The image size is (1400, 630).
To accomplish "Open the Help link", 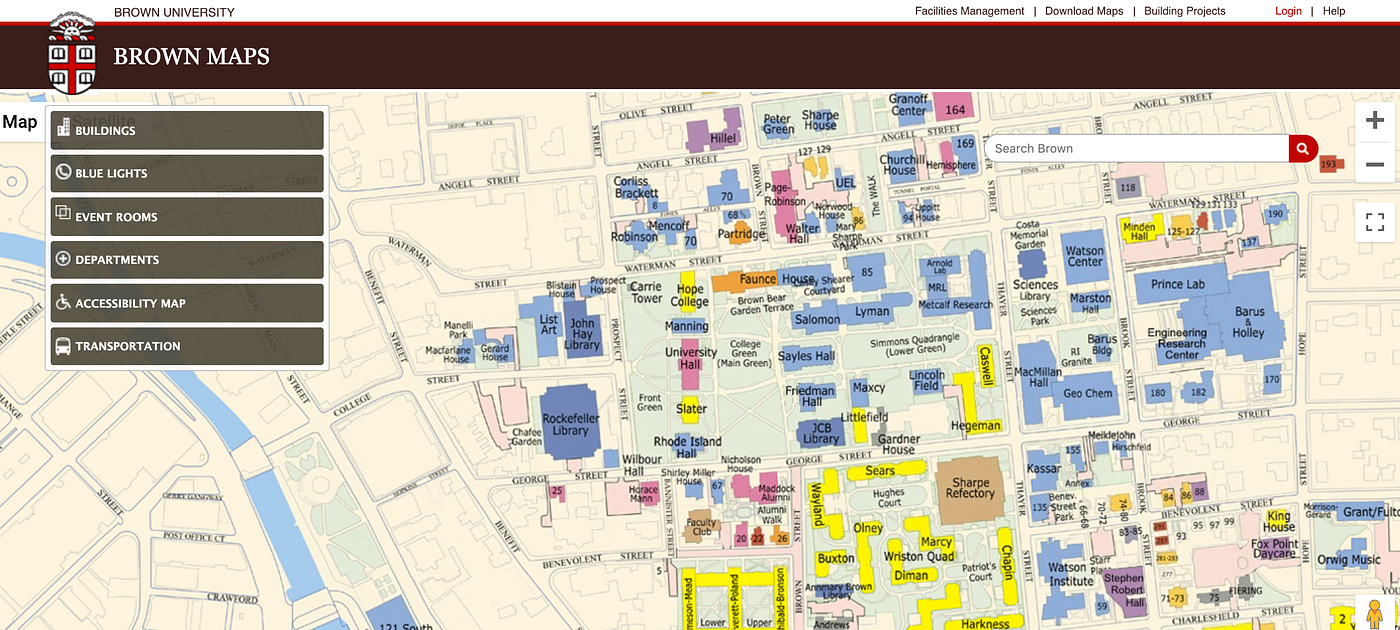I will (1334, 11).
